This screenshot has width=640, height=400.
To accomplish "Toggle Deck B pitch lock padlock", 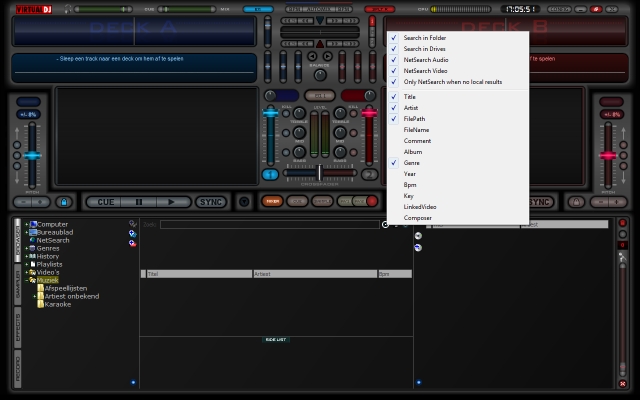I will 576,202.
